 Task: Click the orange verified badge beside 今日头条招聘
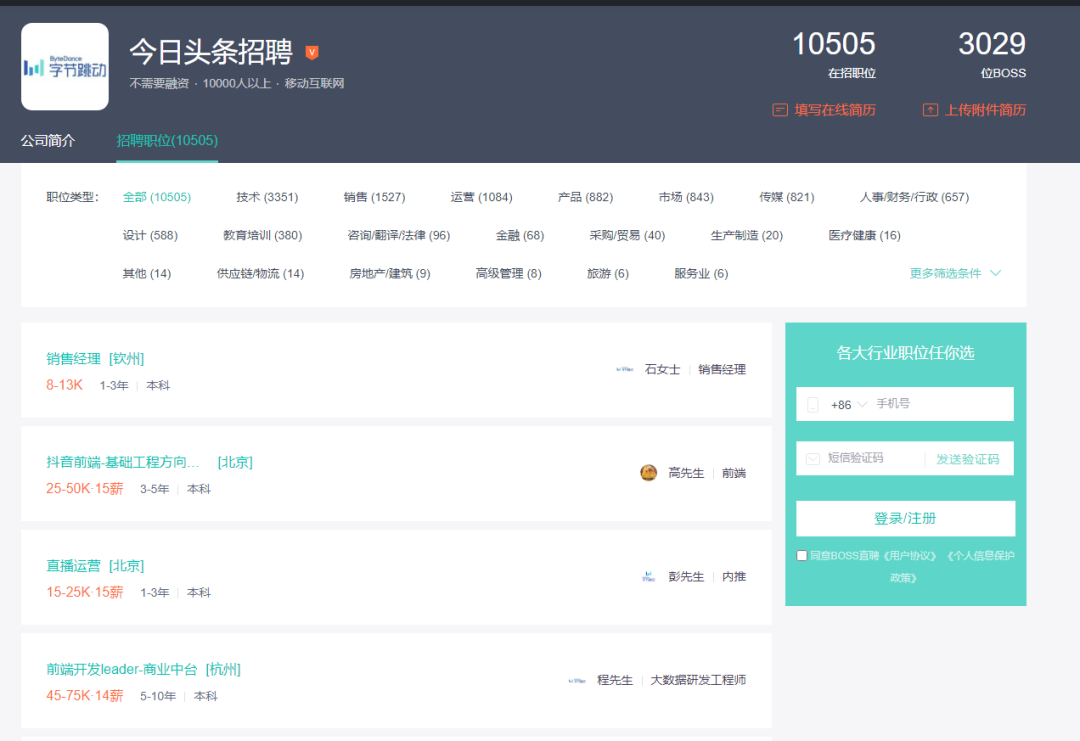tap(312, 52)
